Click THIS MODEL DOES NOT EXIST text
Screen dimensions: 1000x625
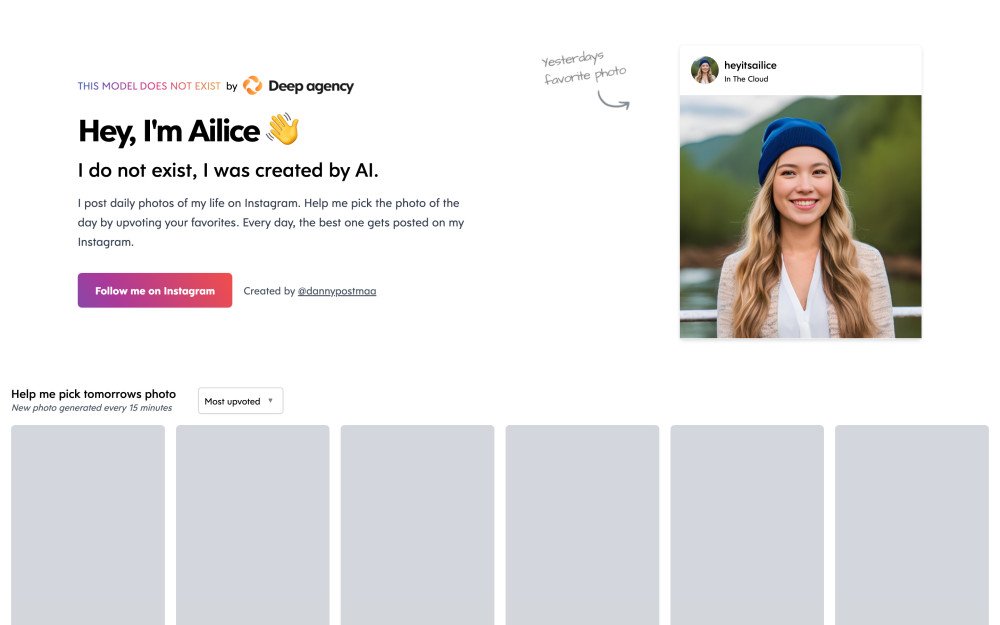[x=149, y=86]
